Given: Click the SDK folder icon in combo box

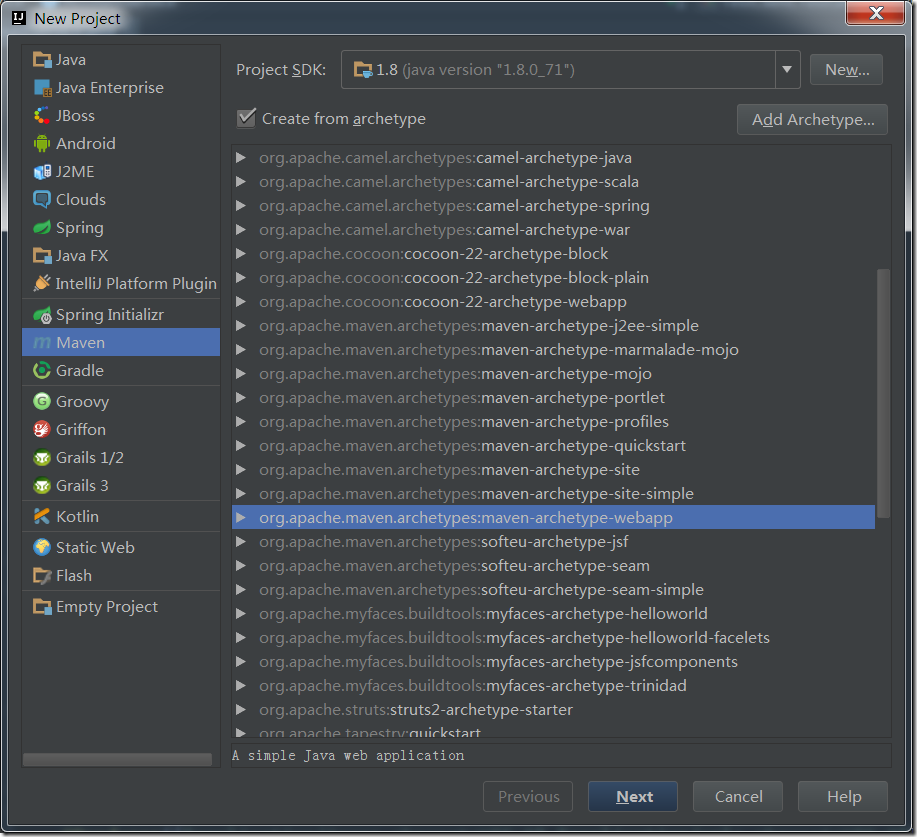Looking at the screenshot, I should click(x=363, y=70).
